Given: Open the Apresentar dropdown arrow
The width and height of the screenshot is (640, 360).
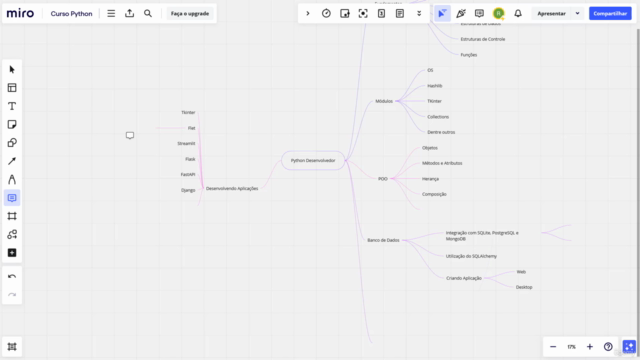Looking at the screenshot, I should tap(577, 13).
